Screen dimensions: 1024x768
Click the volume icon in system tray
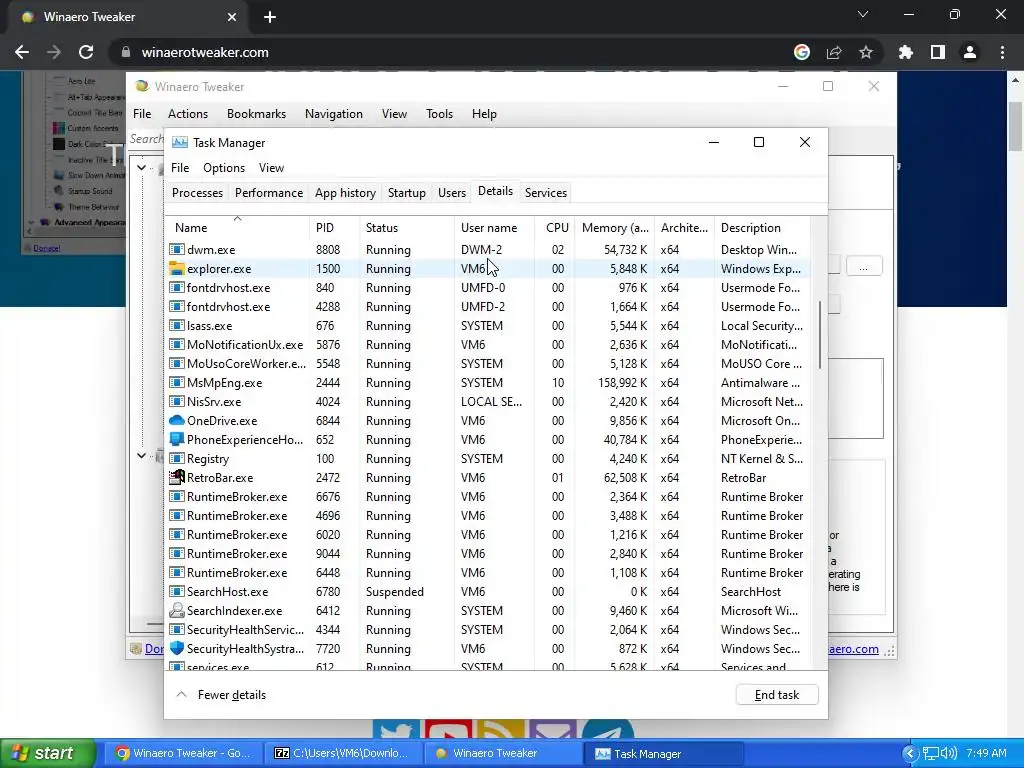click(x=949, y=753)
